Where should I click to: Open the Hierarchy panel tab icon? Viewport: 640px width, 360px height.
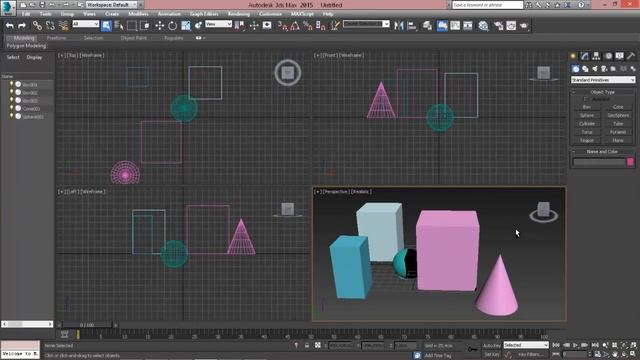click(x=596, y=56)
